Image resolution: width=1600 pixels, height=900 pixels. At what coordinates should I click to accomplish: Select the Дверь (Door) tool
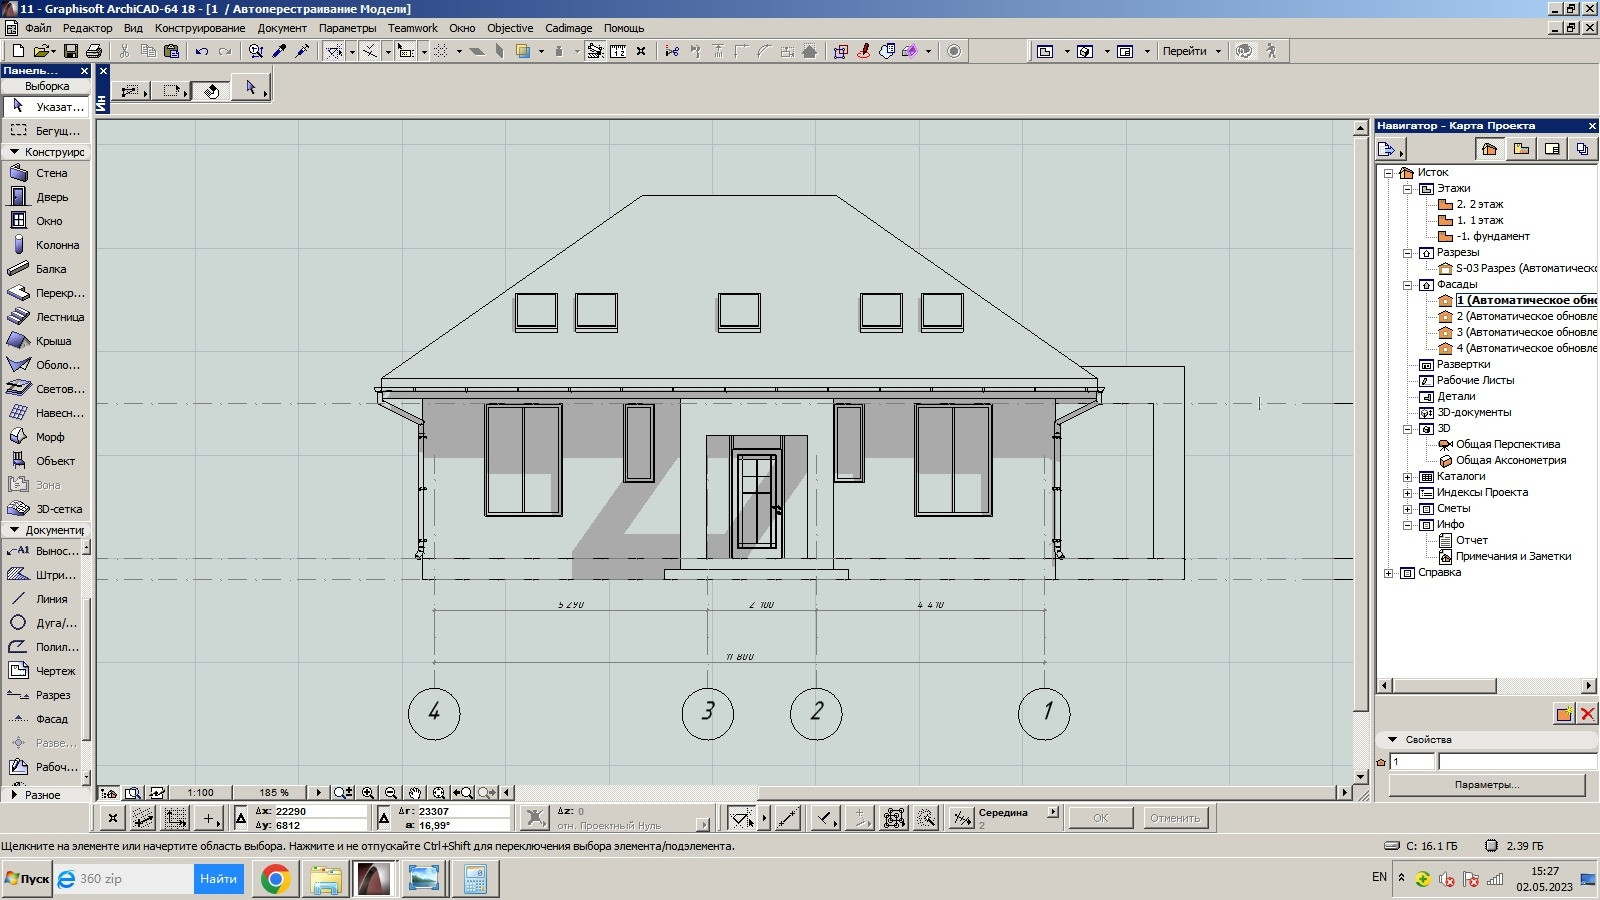click(46, 197)
